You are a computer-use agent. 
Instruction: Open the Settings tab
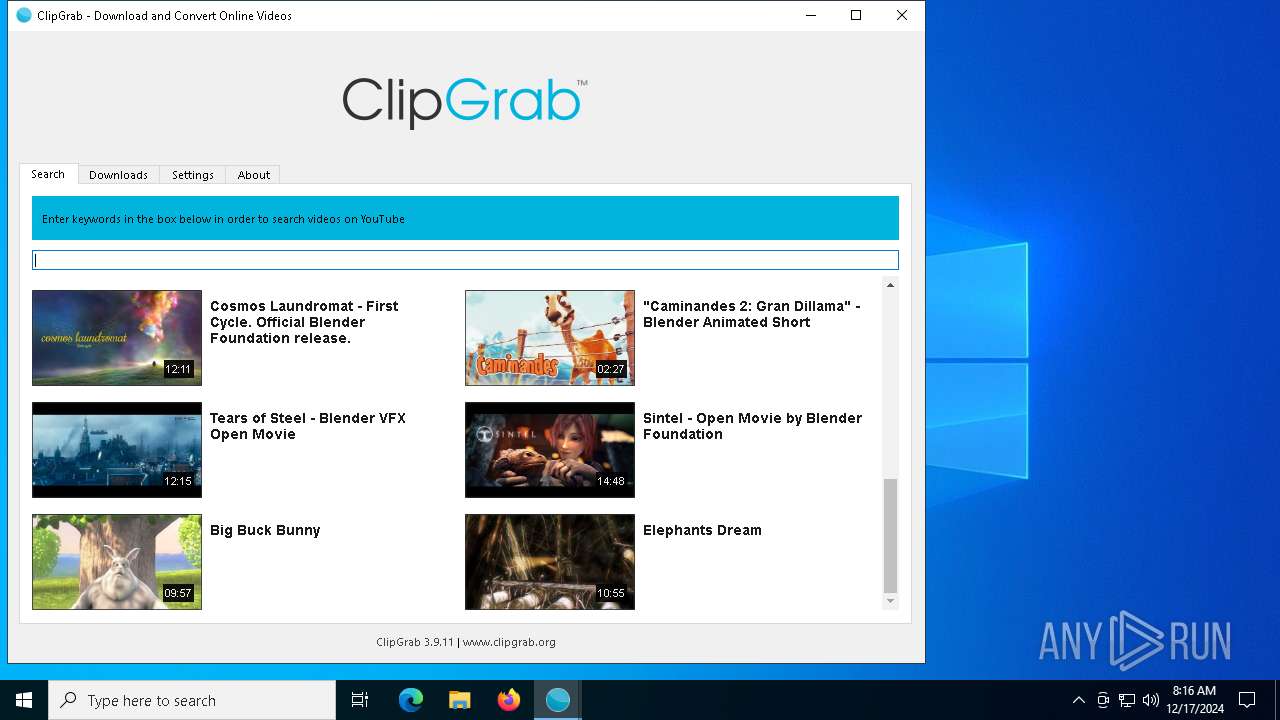click(193, 175)
